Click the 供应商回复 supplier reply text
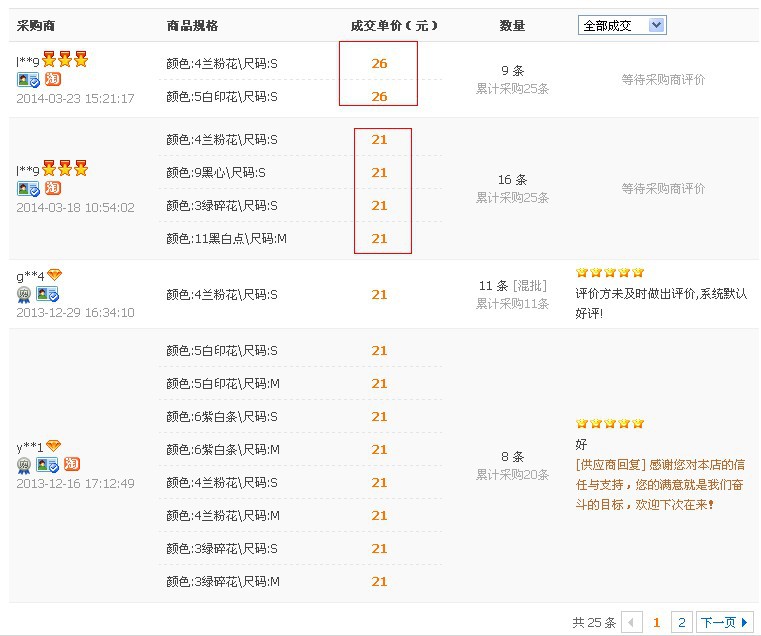 pyautogui.click(x=610, y=464)
